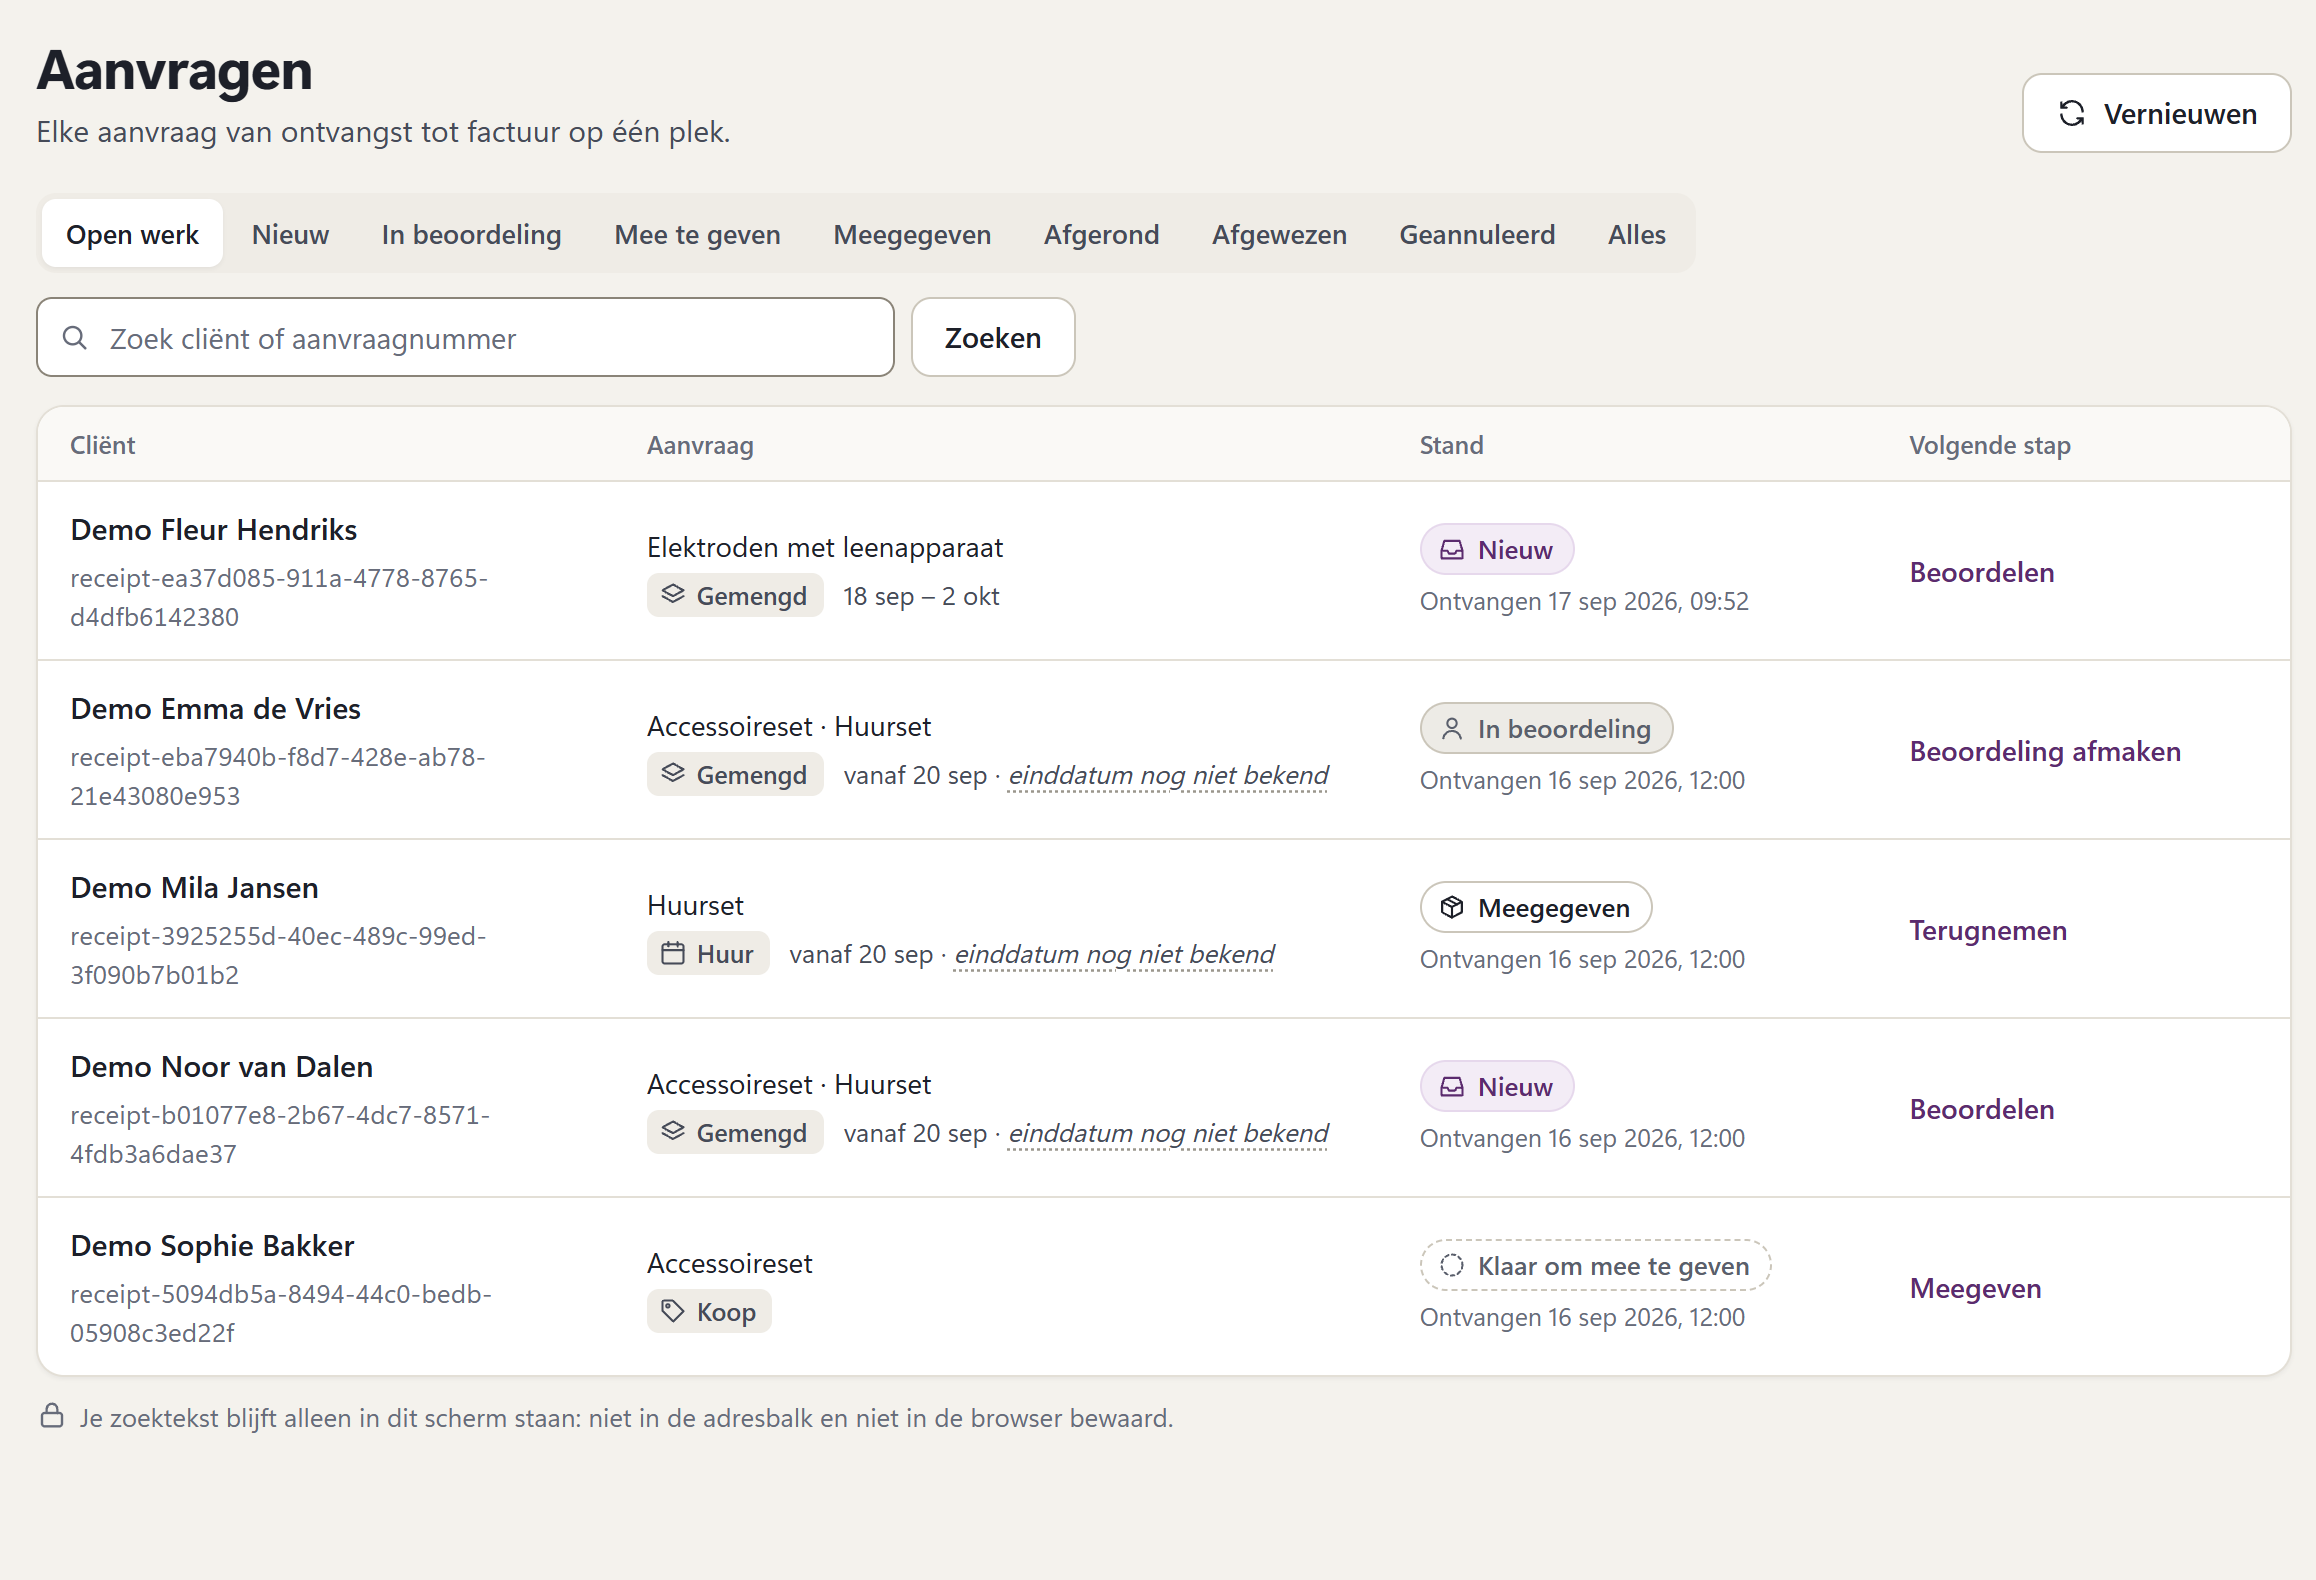Click the person icon on In beoordeling badge

click(1452, 729)
